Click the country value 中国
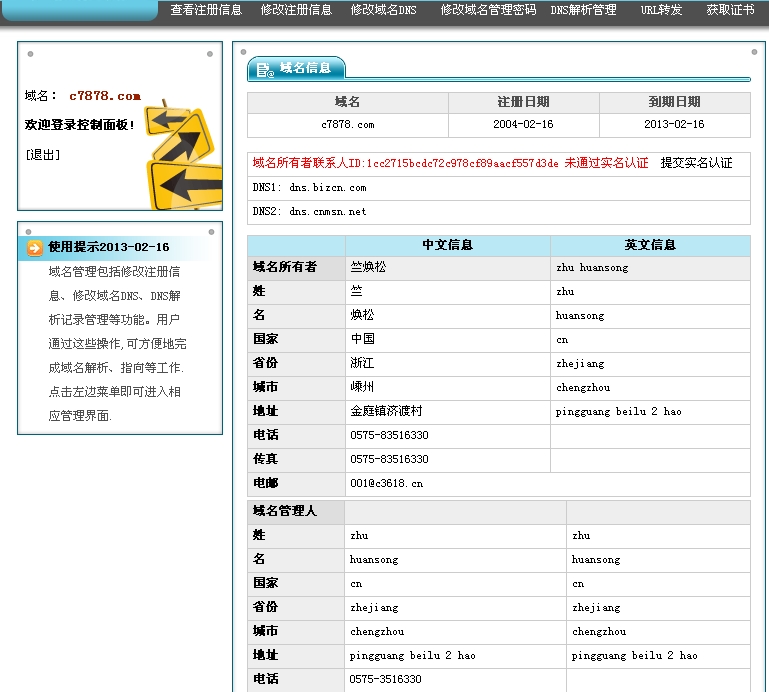769x692 pixels. pyautogui.click(x=362, y=339)
